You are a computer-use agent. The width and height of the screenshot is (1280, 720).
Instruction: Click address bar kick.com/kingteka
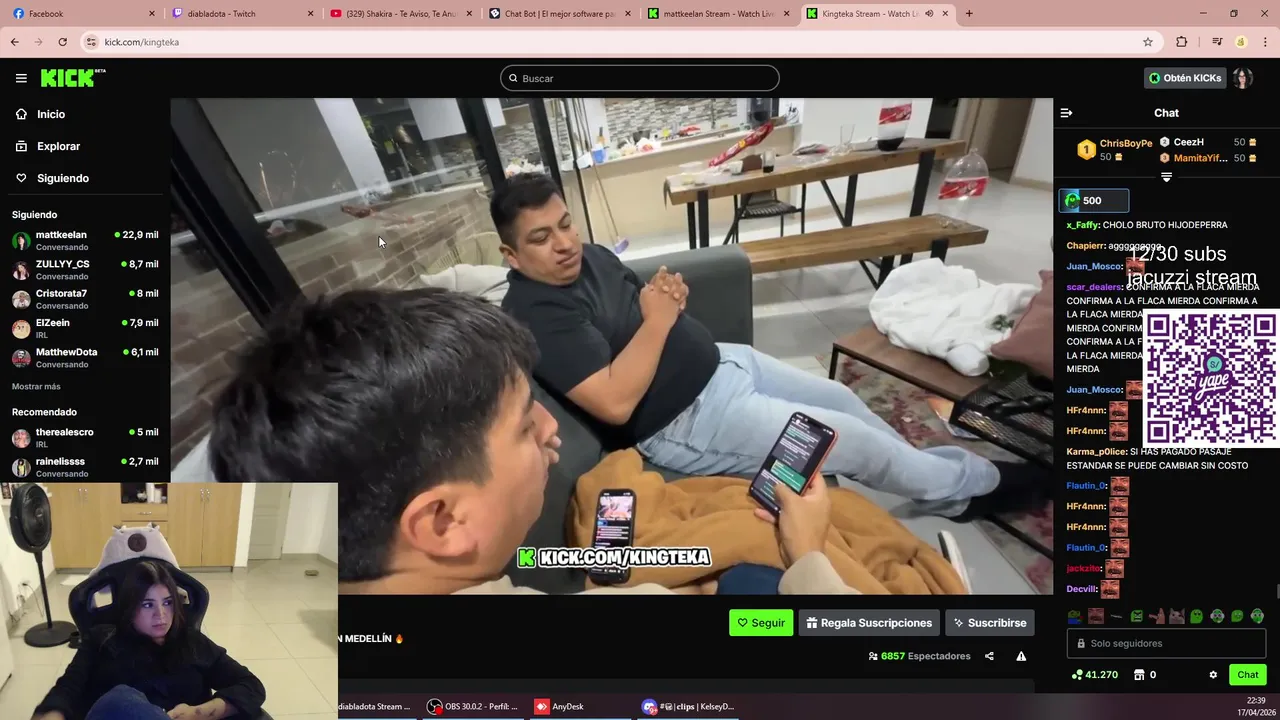coord(141,42)
